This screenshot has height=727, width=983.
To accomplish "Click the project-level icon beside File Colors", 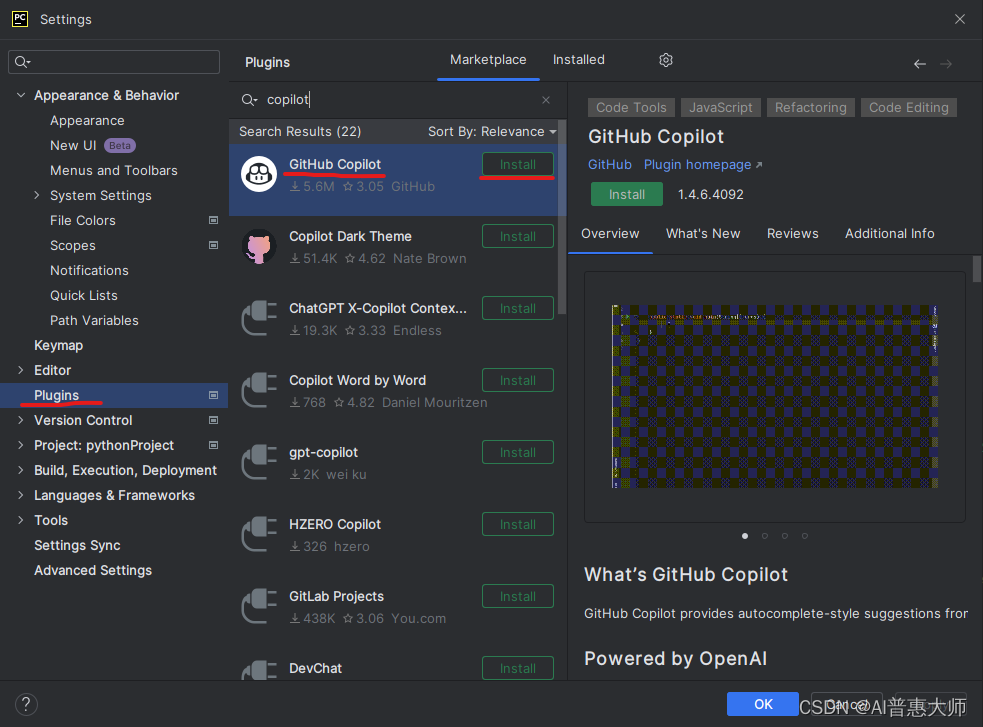I will click(213, 221).
